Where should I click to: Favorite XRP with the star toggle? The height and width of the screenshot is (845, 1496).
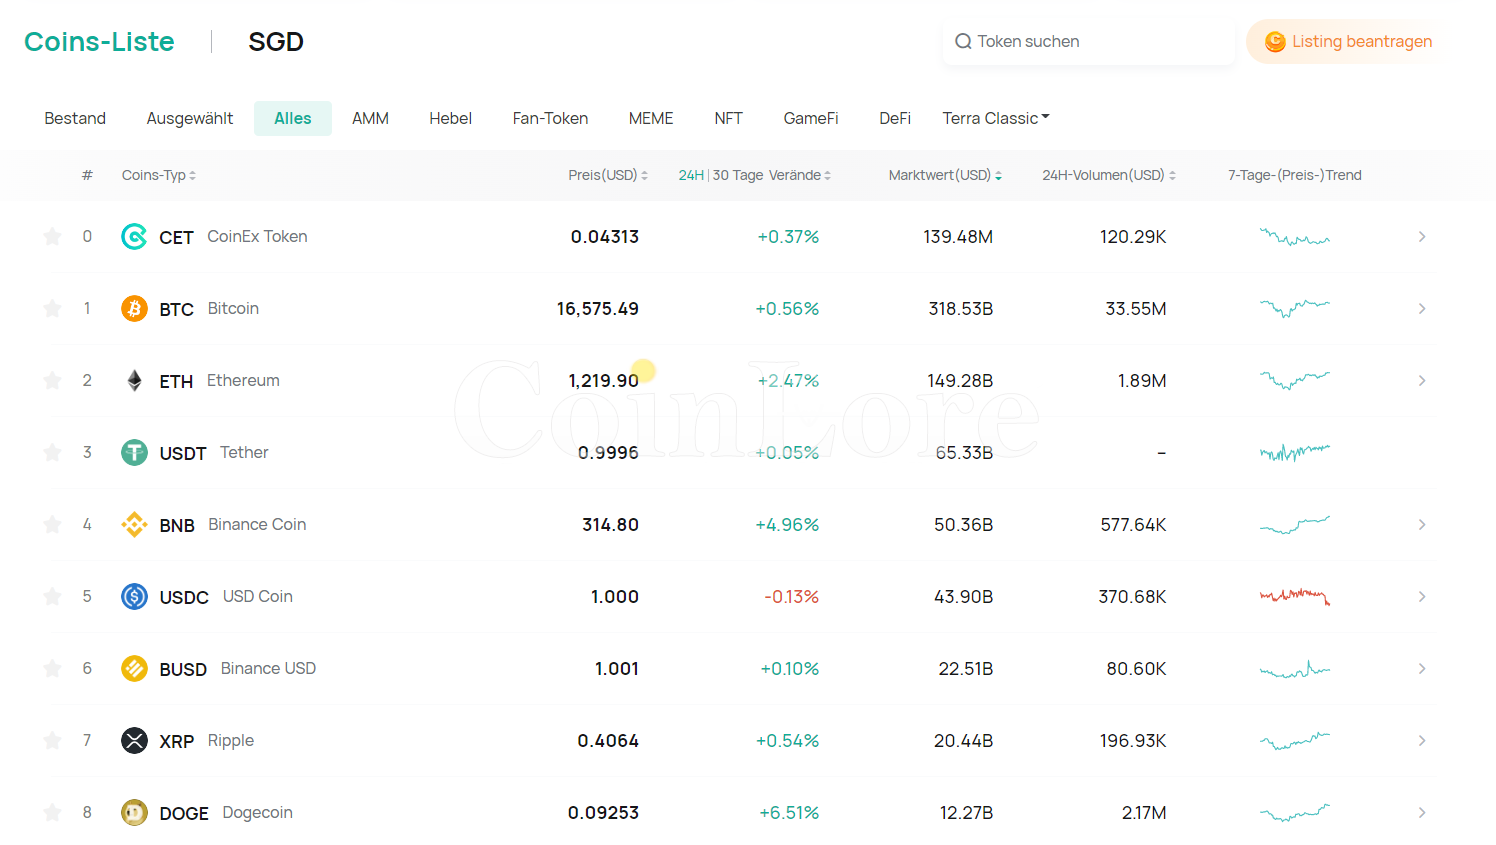point(52,740)
